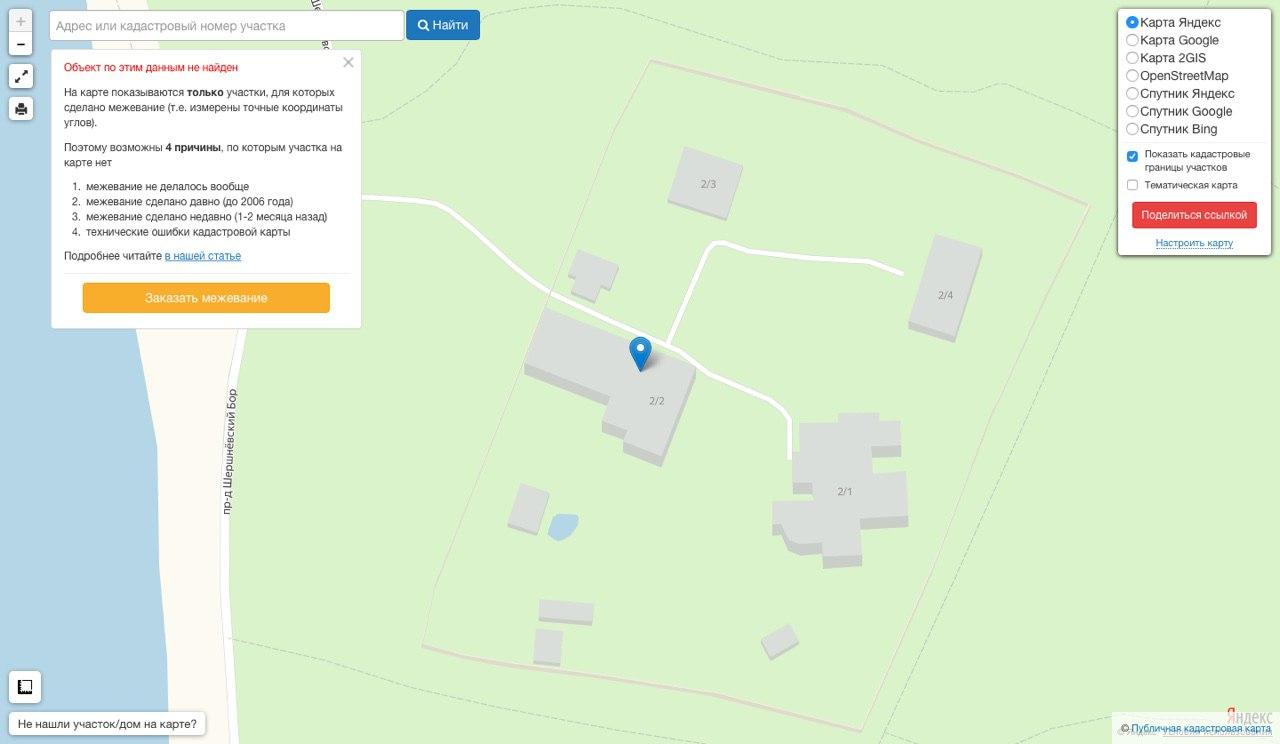Open the ruler measurement tool icon

[x=25, y=687]
